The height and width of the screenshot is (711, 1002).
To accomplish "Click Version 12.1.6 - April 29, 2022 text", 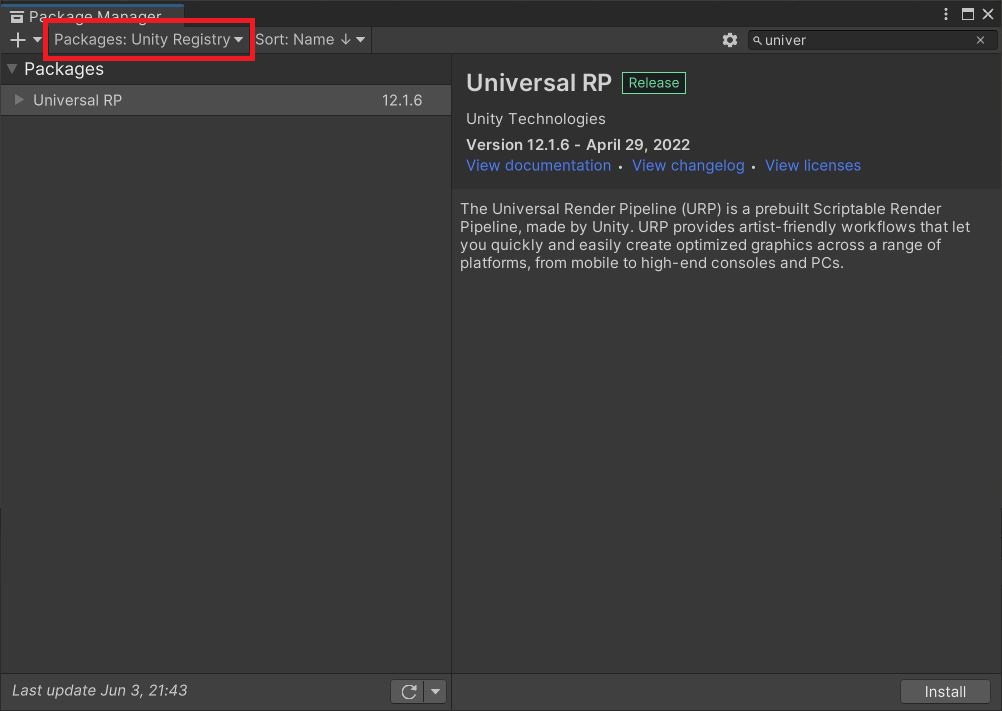I will [578, 144].
